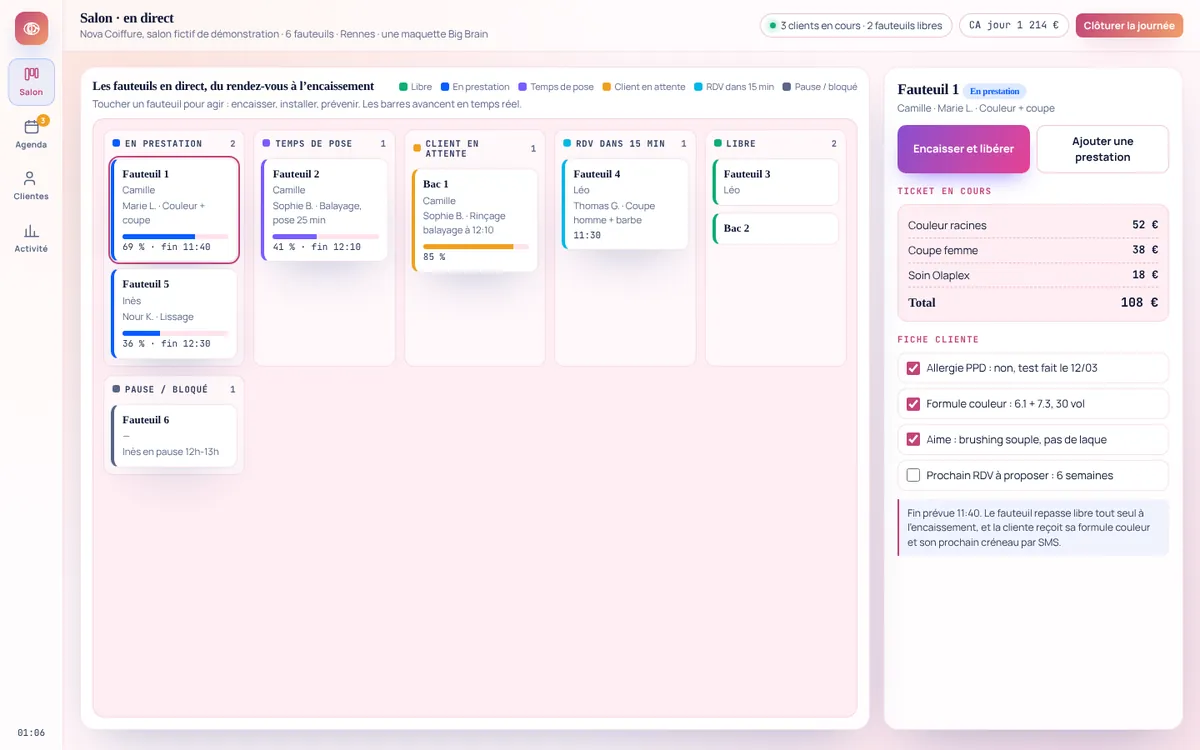Click the EN PRESTATION column header

tap(174, 143)
